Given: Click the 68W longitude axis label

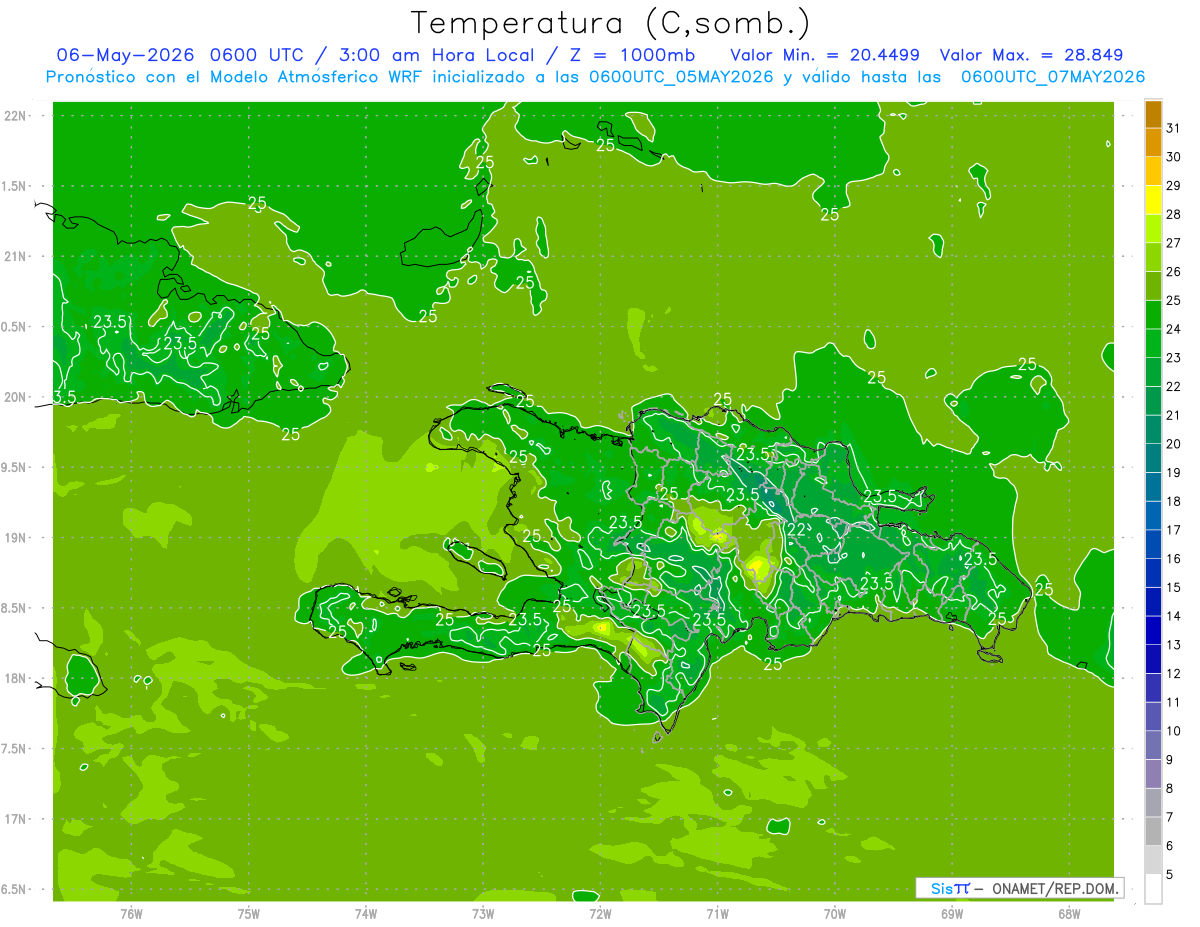Looking at the screenshot, I should pyautogui.click(x=1068, y=913).
